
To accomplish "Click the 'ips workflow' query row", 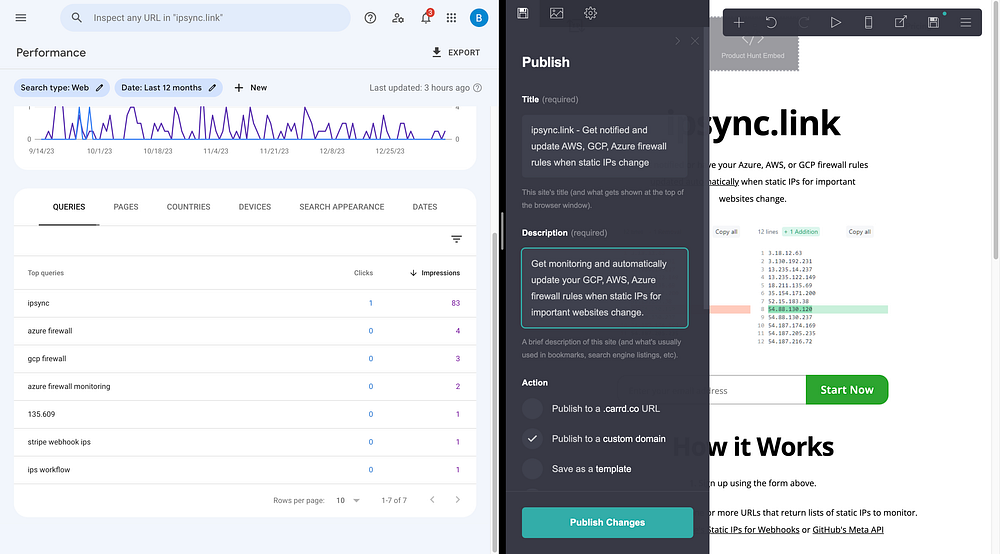I will (x=245, y=470).
